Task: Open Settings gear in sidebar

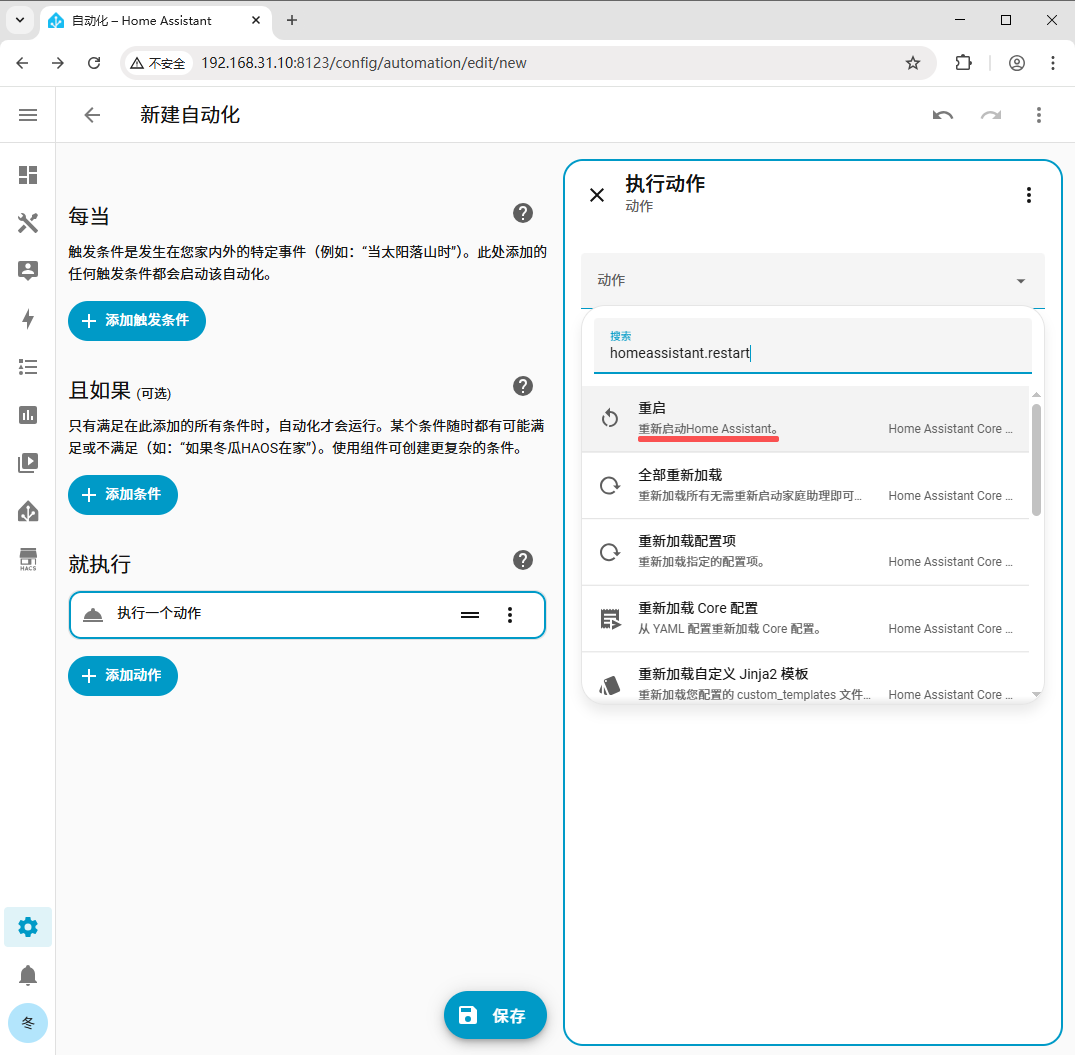Action: (27, 927)
